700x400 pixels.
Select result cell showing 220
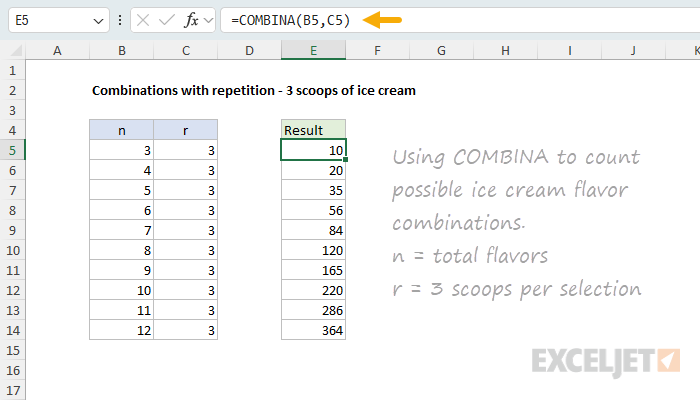[313, 290]
